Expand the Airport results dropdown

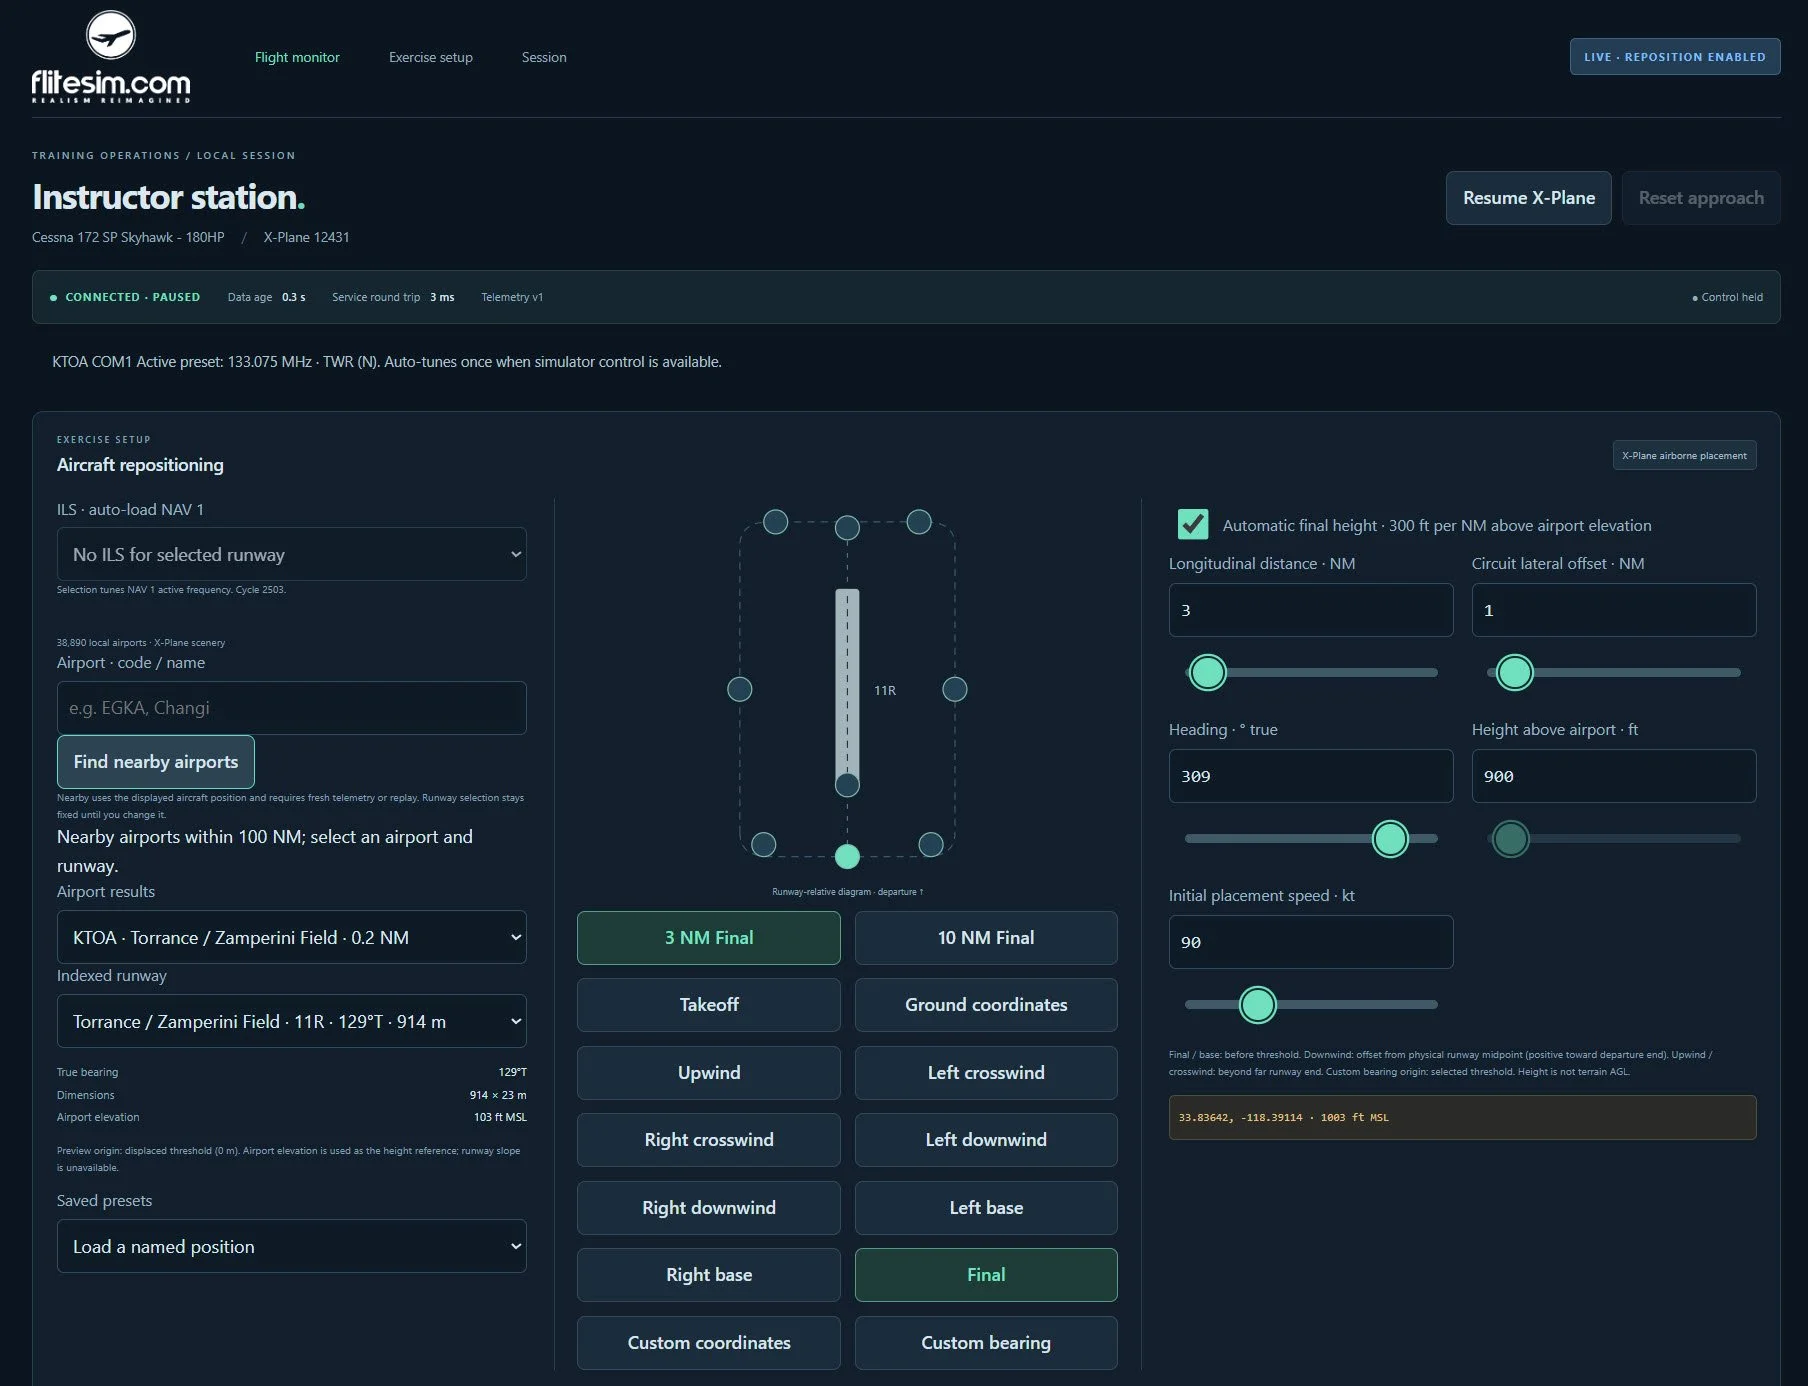tap(292, 937)
